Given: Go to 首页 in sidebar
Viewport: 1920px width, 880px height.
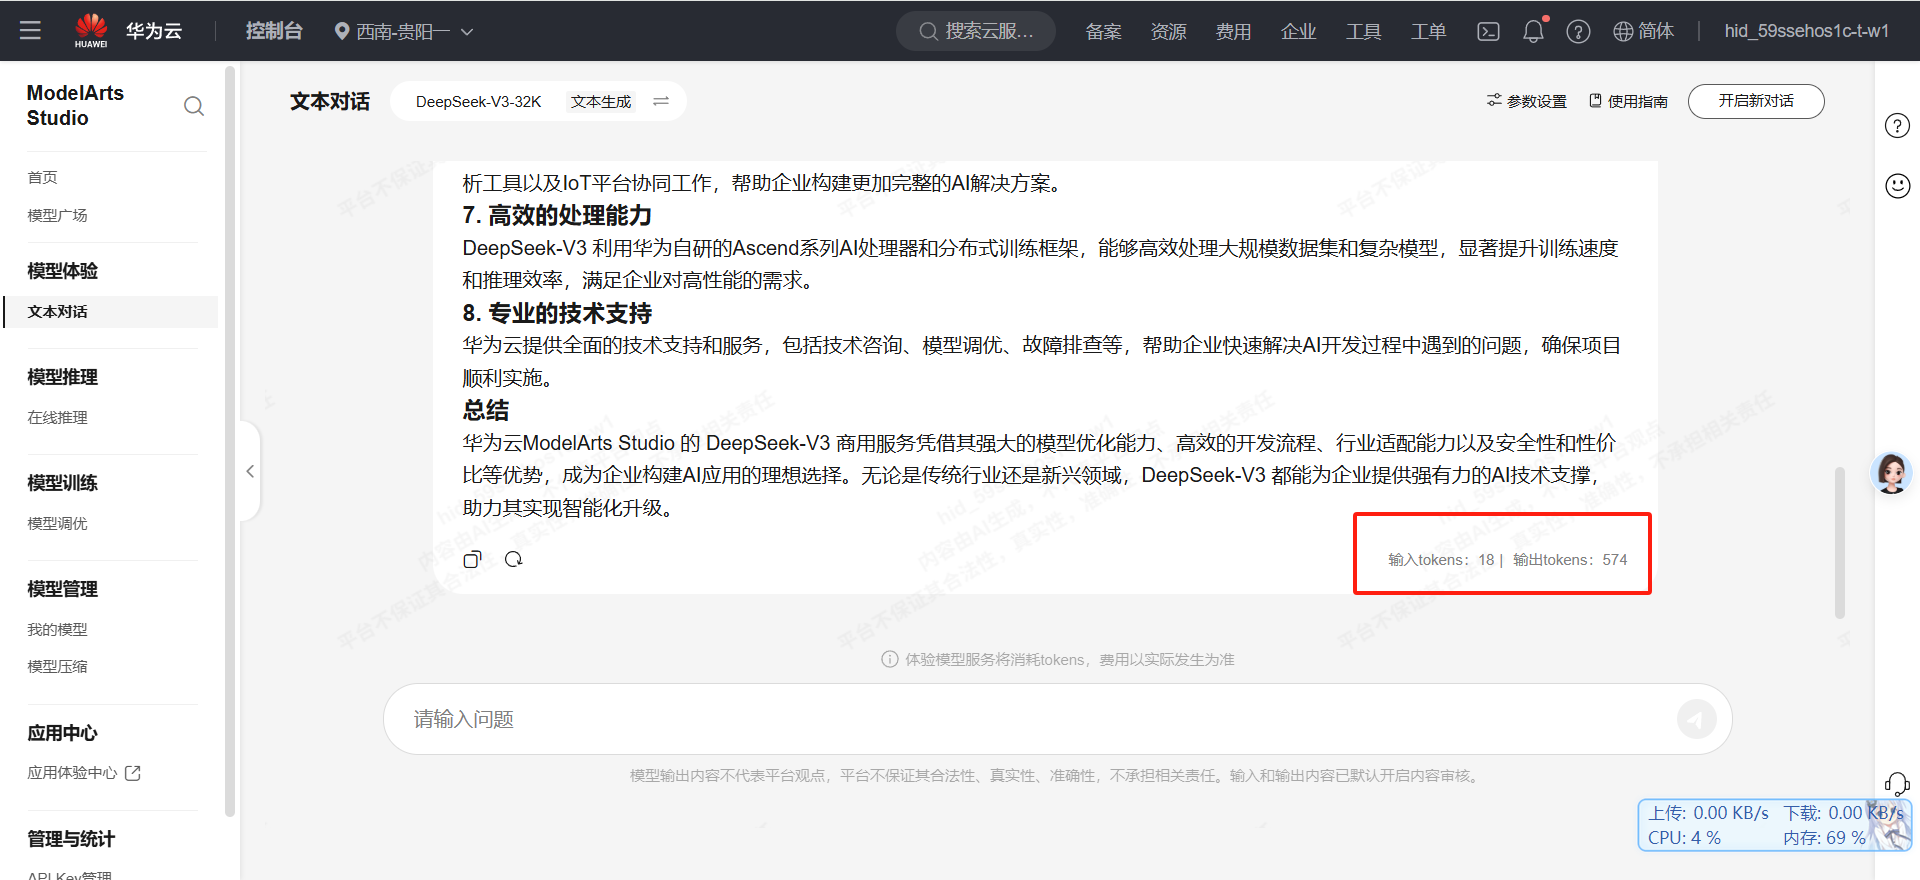Looking at the screenshot, I should [x=43, y=177].
